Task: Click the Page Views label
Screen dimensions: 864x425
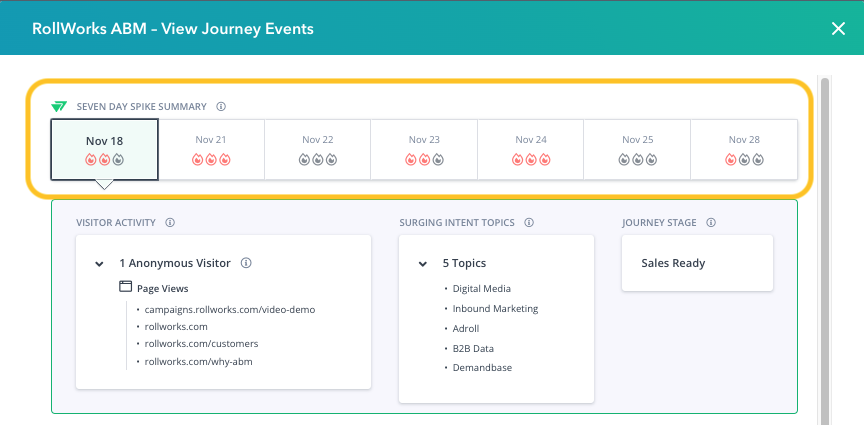Action: click(163, 288)
